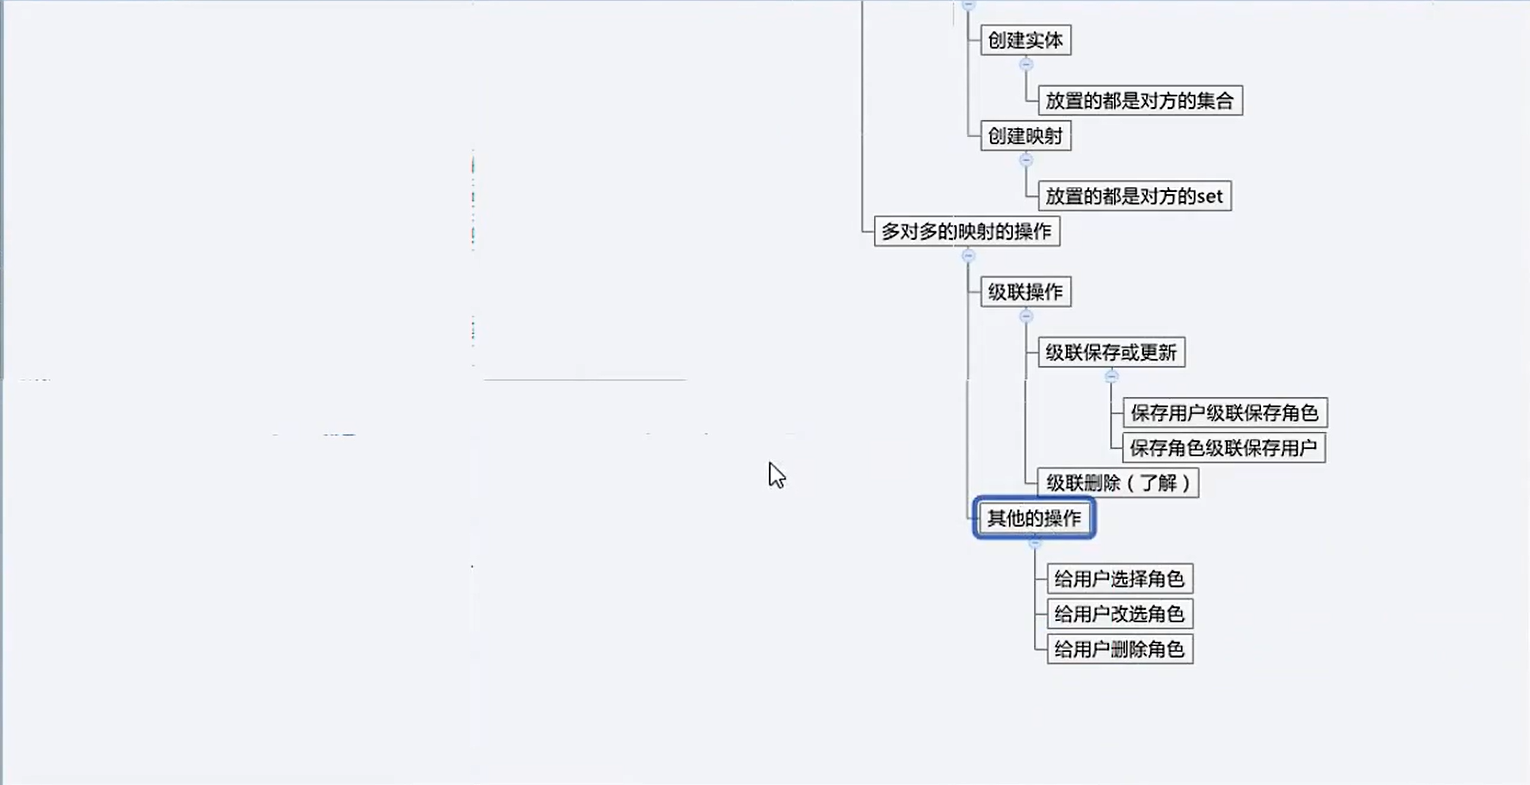This screenshot has height=785, width=1530.
Task: Select the 放置的都是对方的集合 node
Action: 1140,100
